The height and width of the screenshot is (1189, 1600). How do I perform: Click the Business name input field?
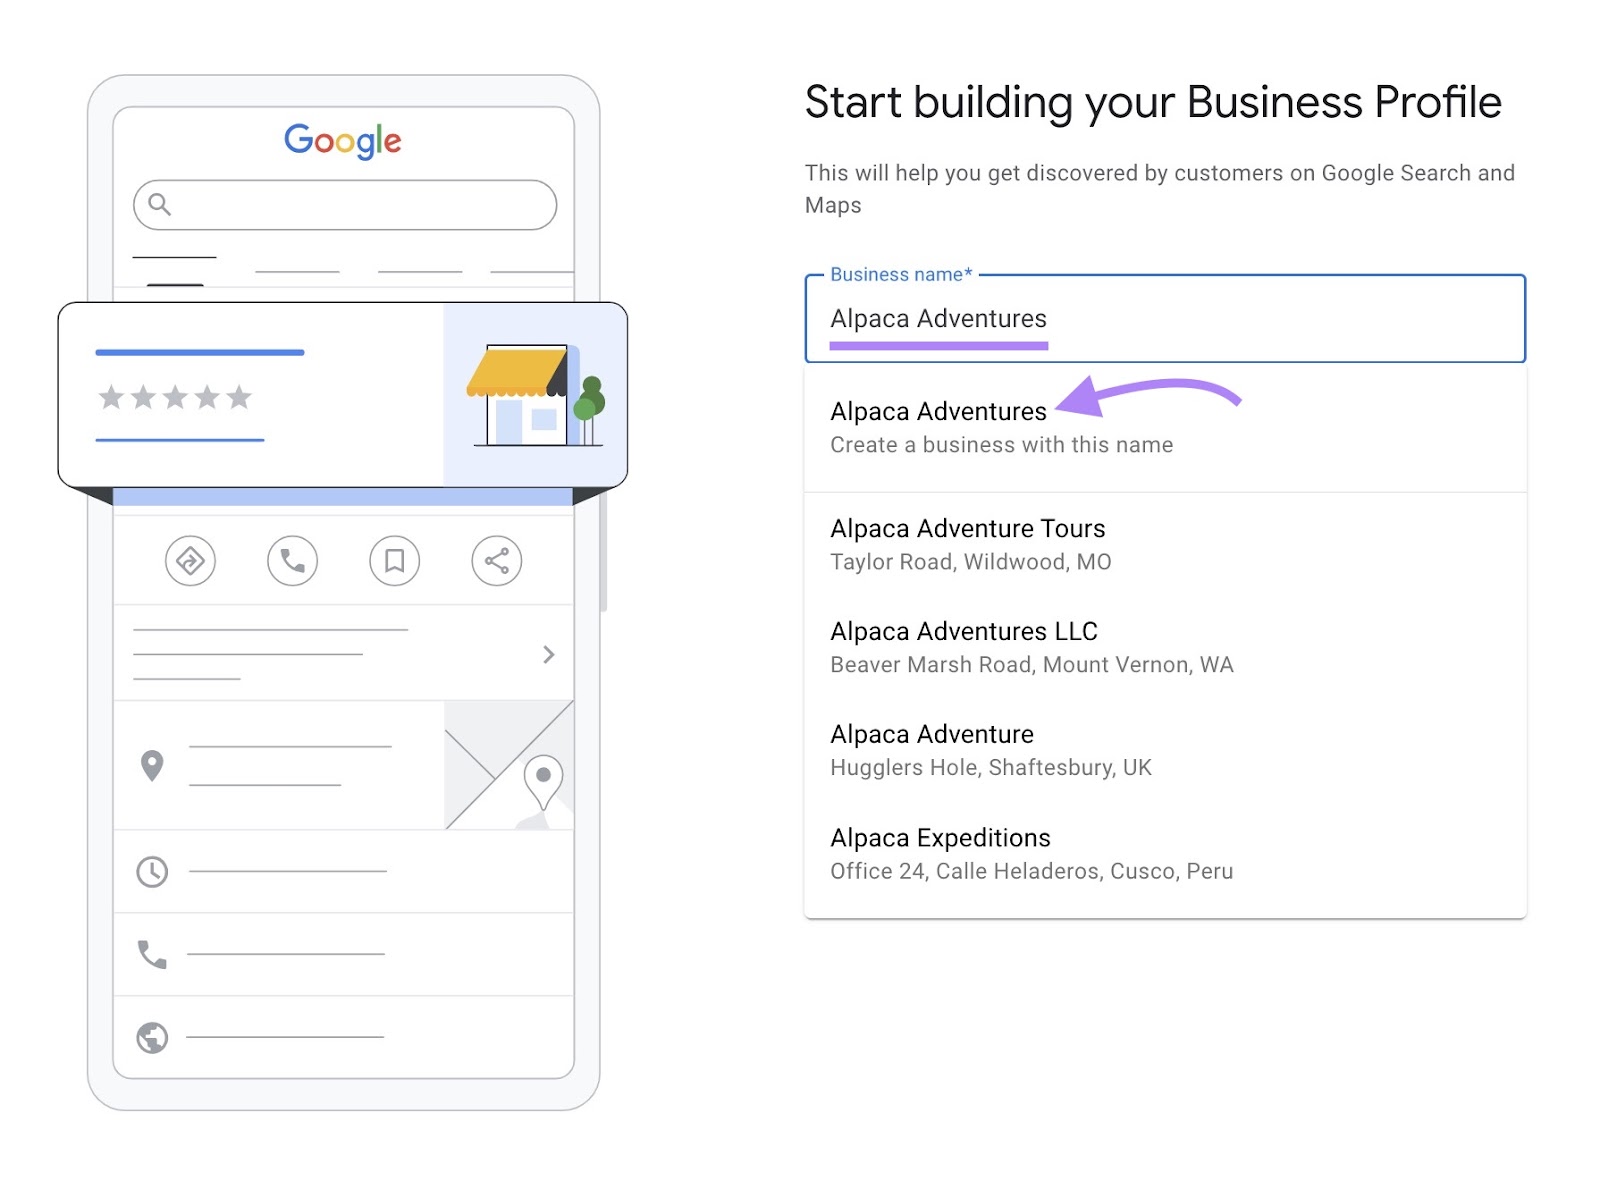click(1164, 319)
